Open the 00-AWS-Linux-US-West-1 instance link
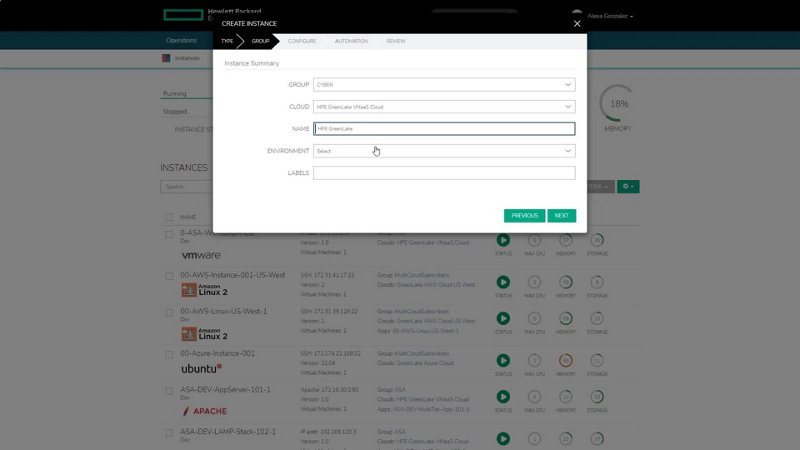The image size is (800, 450). 223,311
